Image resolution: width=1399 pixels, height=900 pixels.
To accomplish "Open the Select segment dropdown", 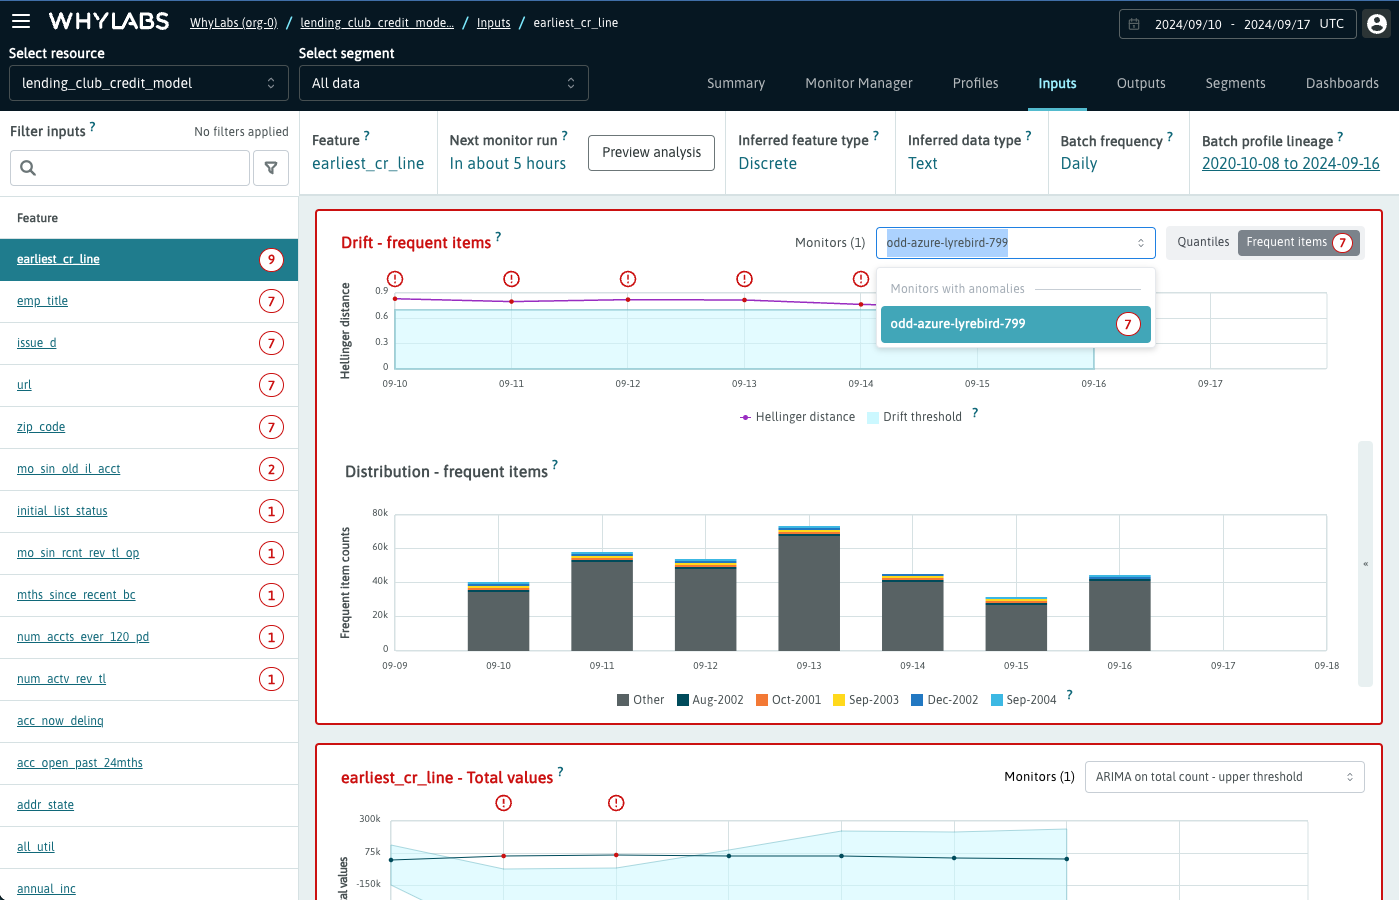I will coord(443,83).
